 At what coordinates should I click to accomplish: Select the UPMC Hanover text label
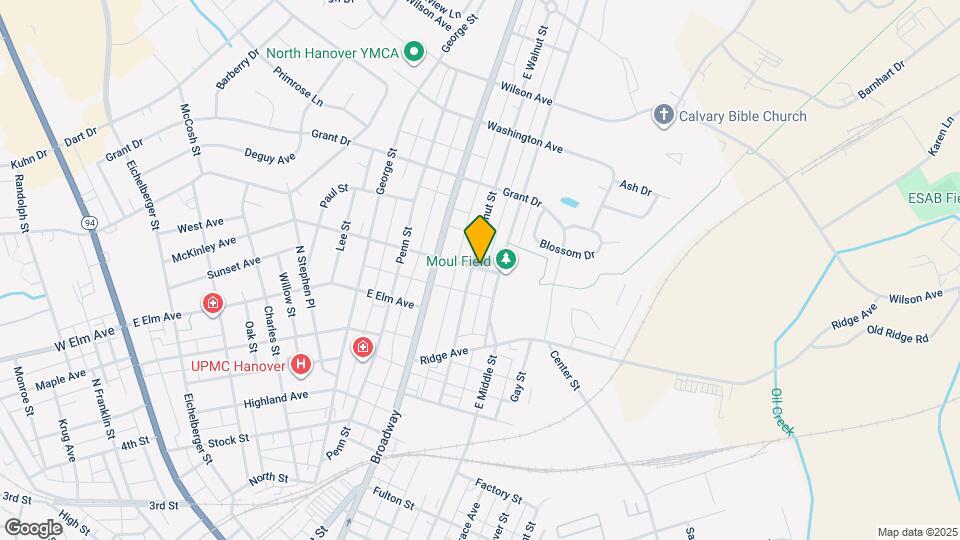click(238, 366)
